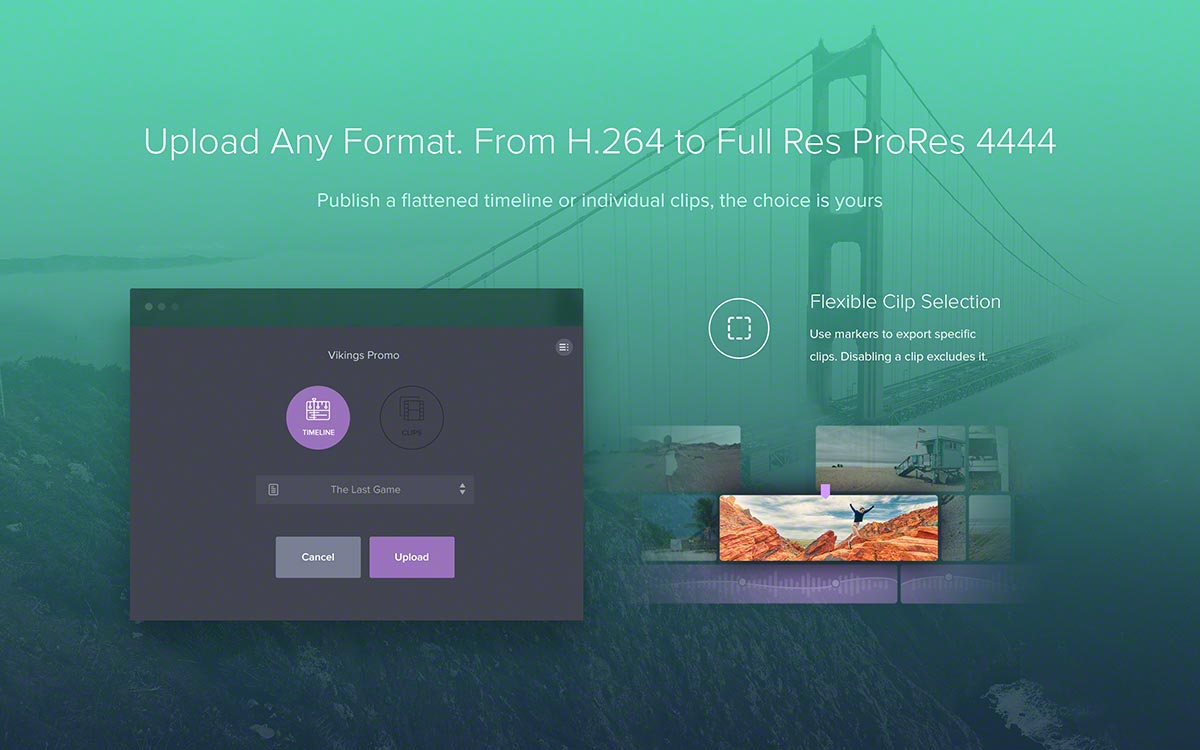Select the Clips upload mode
Screen dimensions: 1200x750
pos(411,417)
